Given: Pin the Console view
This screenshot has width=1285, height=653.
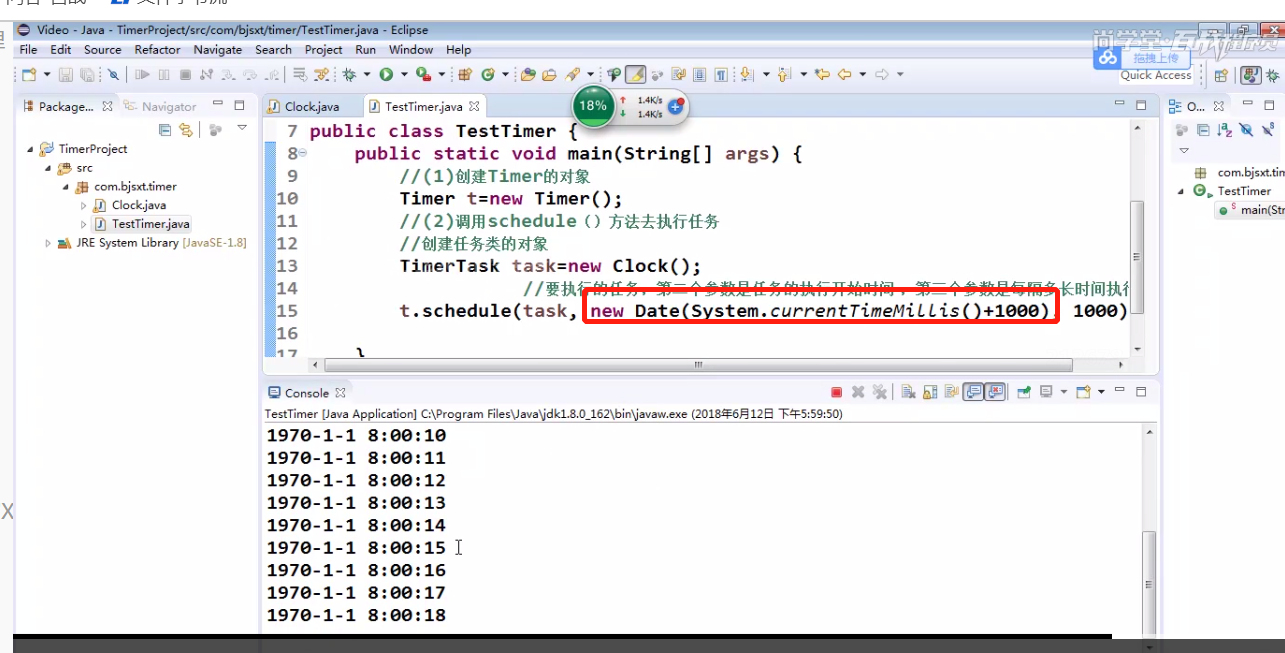Looking at the screenshot, I should point(1024,392).
